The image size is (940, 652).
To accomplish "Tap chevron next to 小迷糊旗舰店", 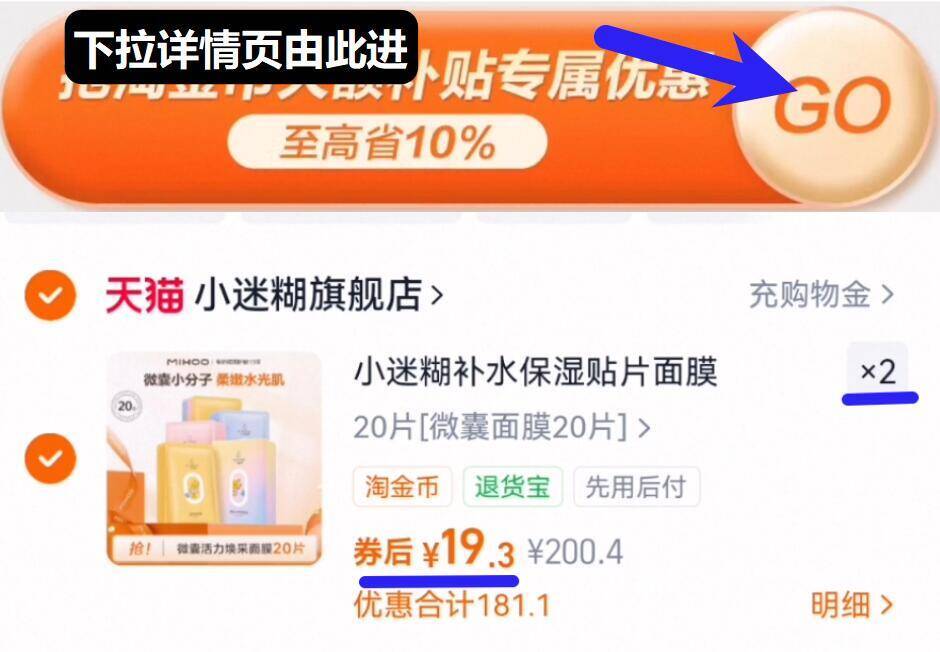I will click(x=437, y=295).
